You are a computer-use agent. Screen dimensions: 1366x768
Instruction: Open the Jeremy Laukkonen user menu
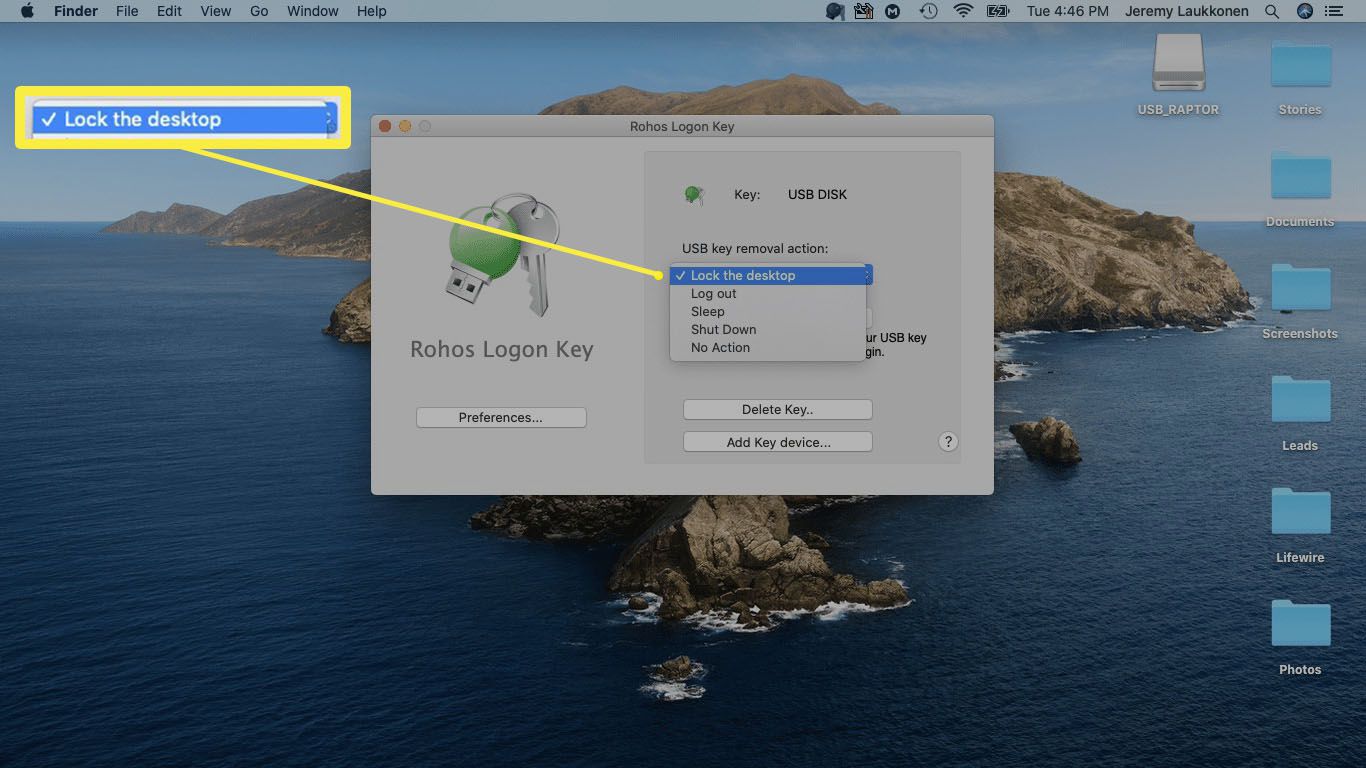click(x=1188, y=11)
